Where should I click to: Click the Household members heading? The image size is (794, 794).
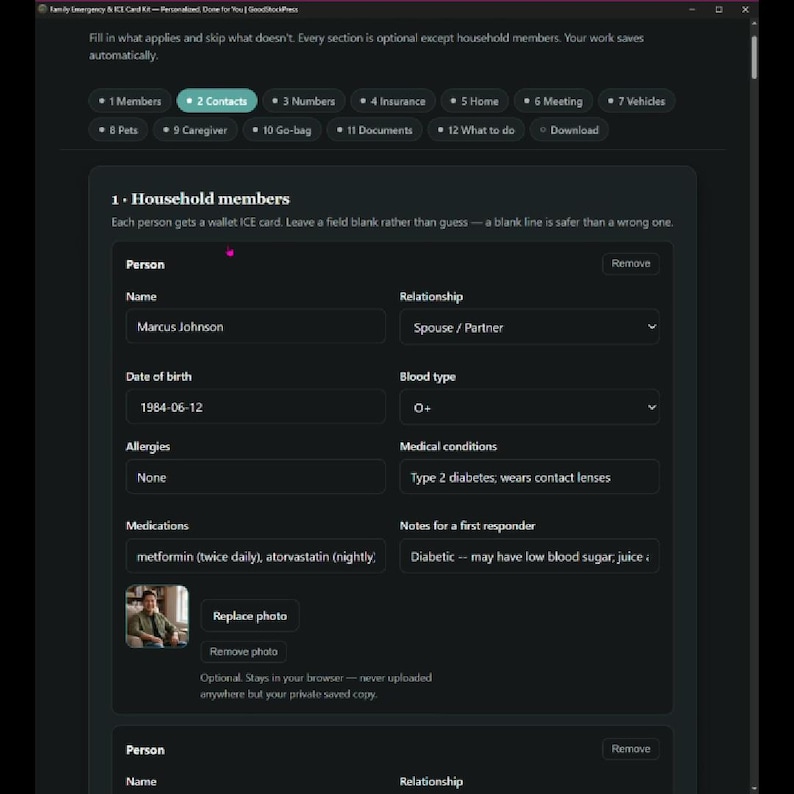click(x=201, y=199)
